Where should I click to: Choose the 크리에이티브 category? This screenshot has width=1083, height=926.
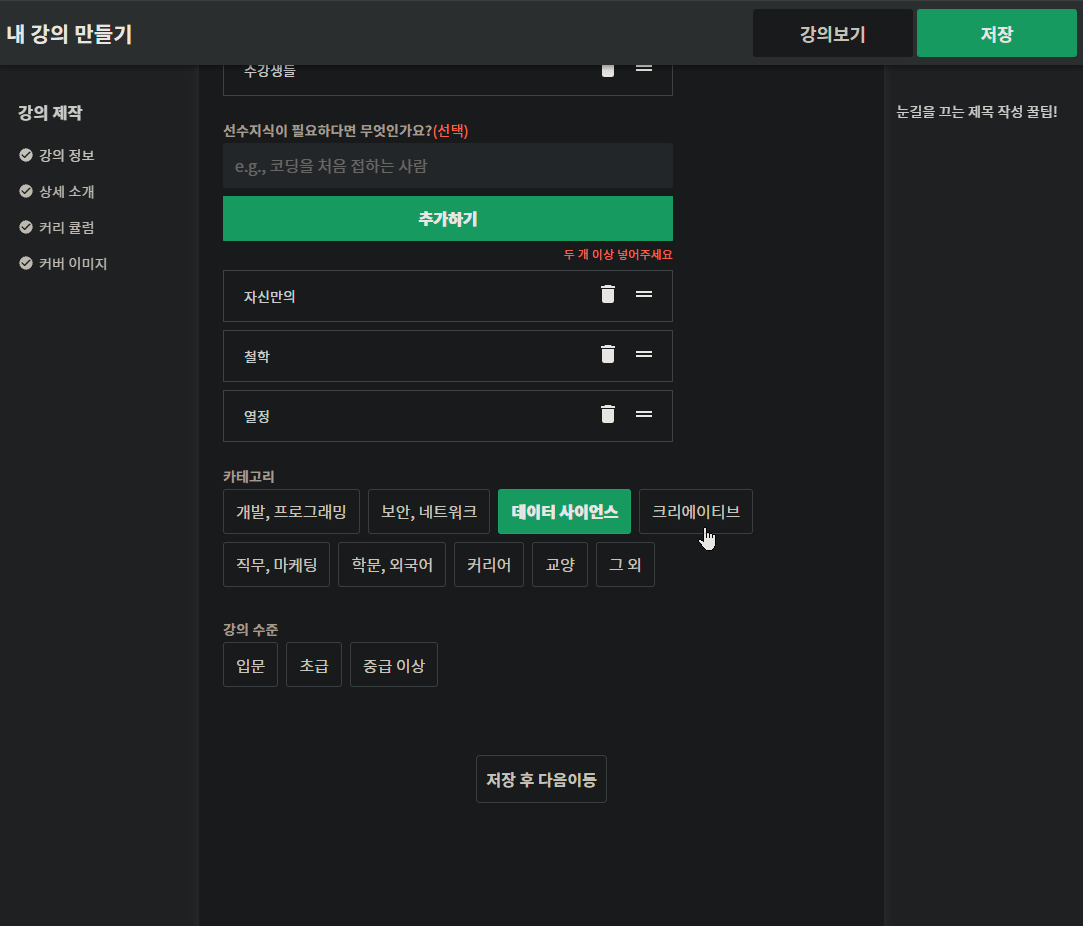point(696,512)
